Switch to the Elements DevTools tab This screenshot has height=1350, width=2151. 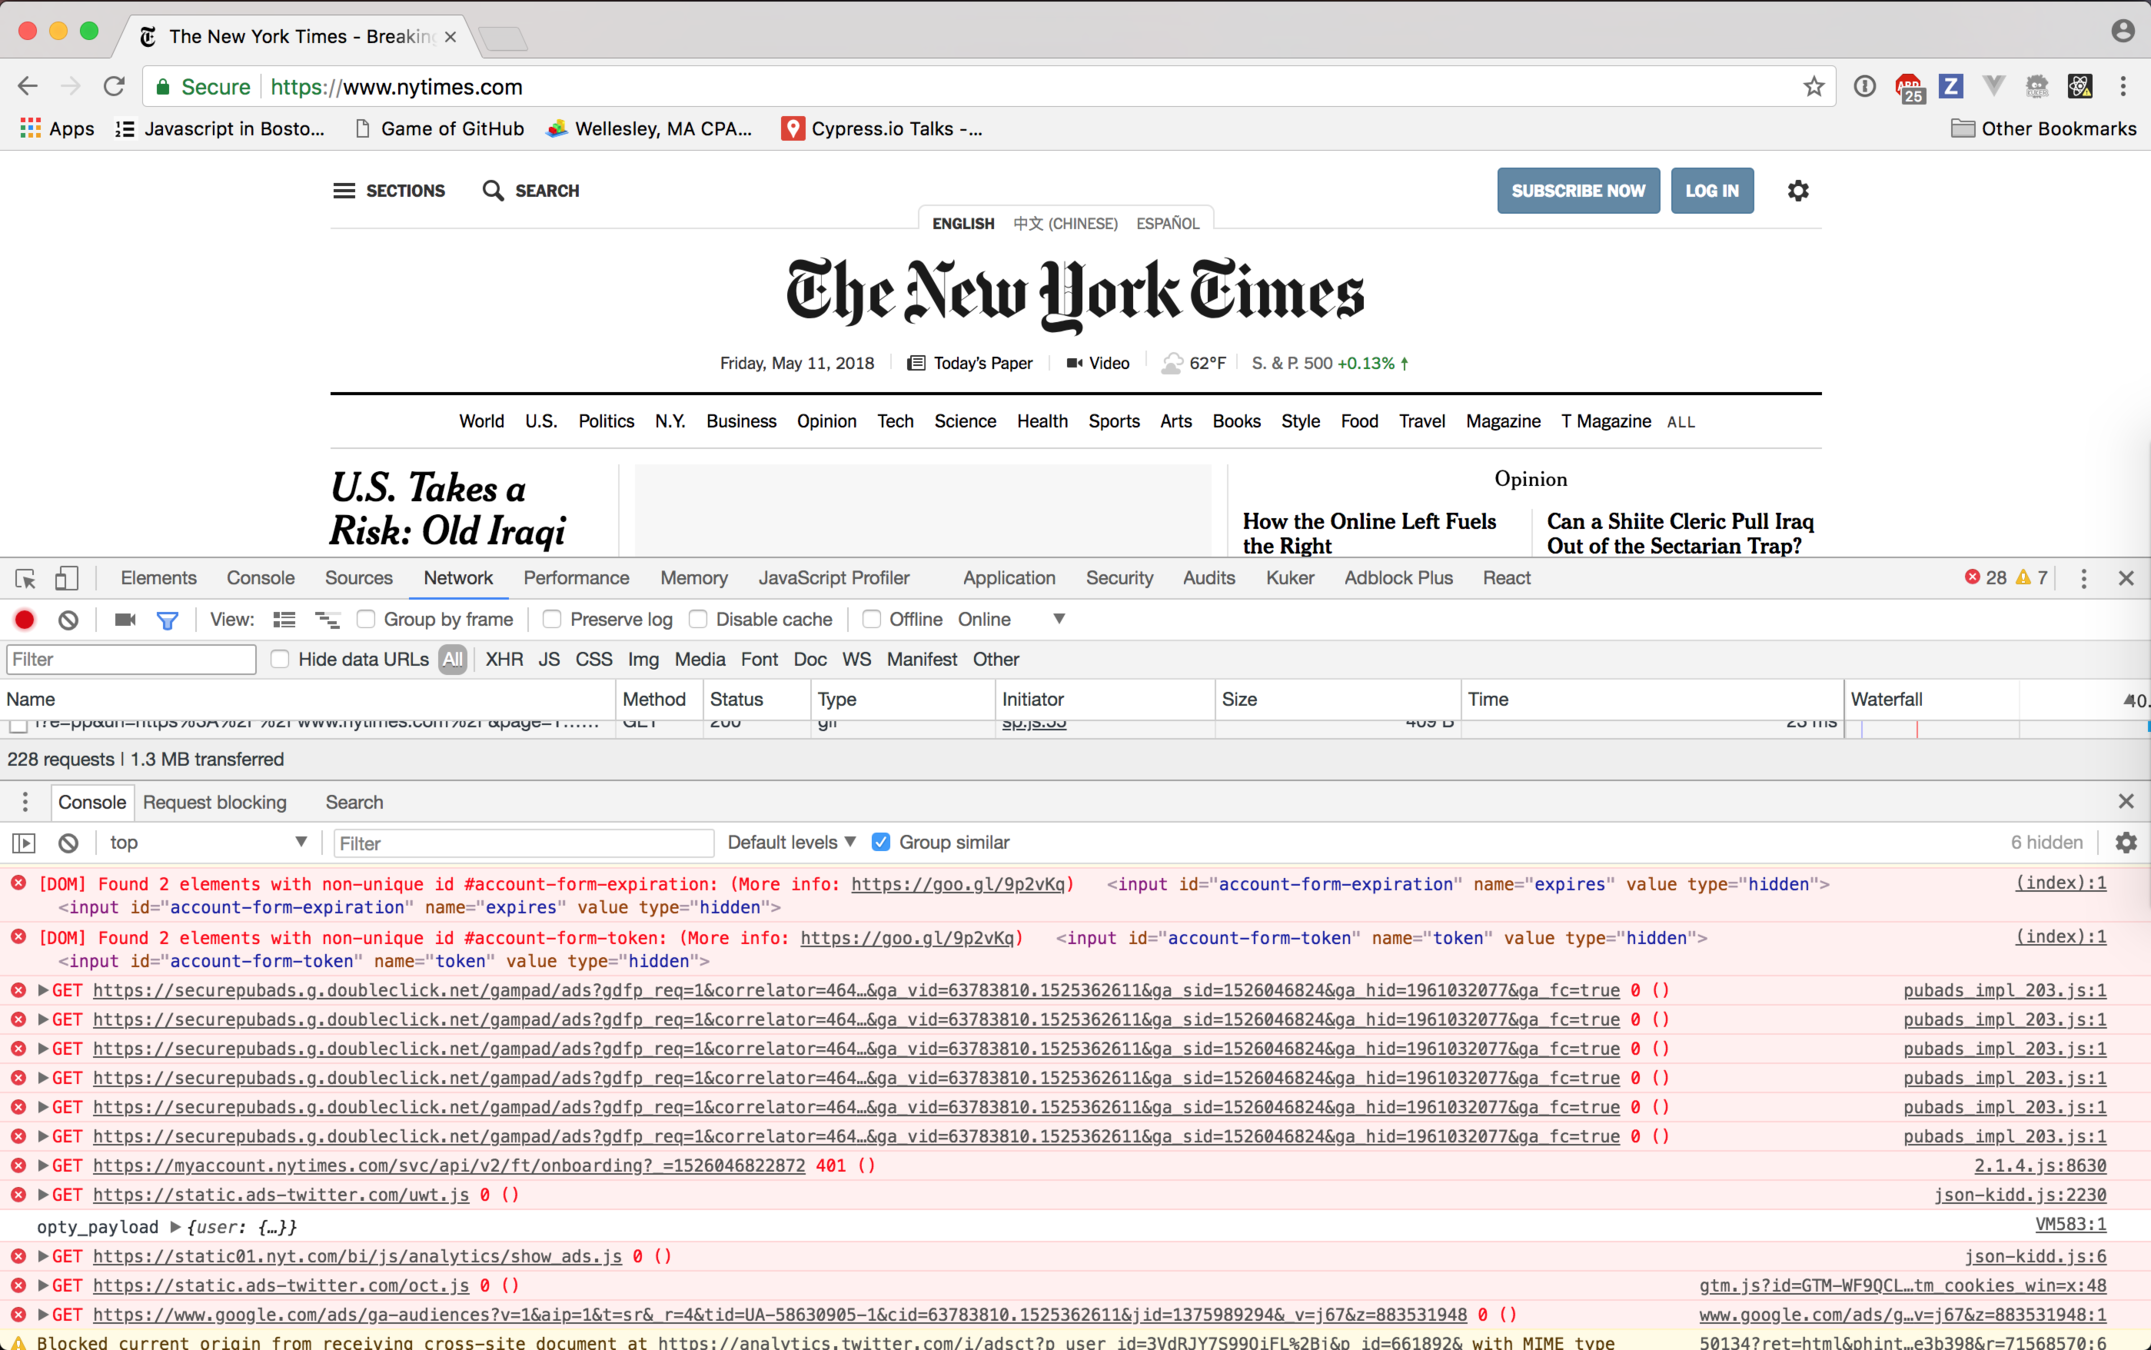(158, 578)
